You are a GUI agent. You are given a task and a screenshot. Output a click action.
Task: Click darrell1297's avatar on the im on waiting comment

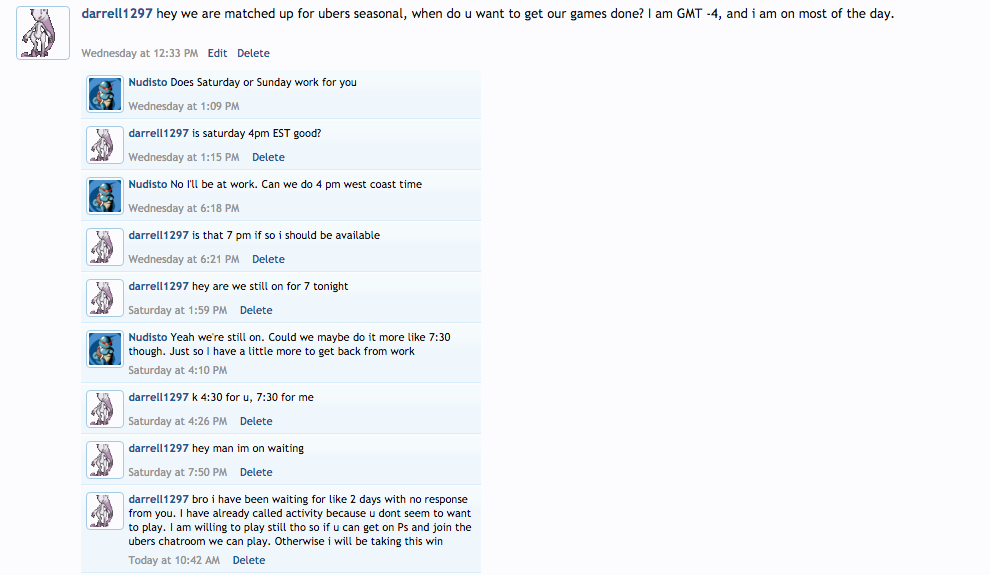point(105,460)
